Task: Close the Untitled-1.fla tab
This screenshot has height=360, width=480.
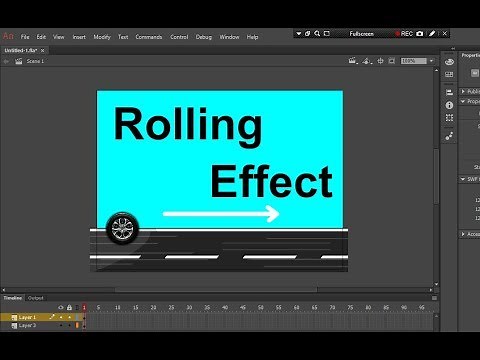Action: (x=42, y=50)
